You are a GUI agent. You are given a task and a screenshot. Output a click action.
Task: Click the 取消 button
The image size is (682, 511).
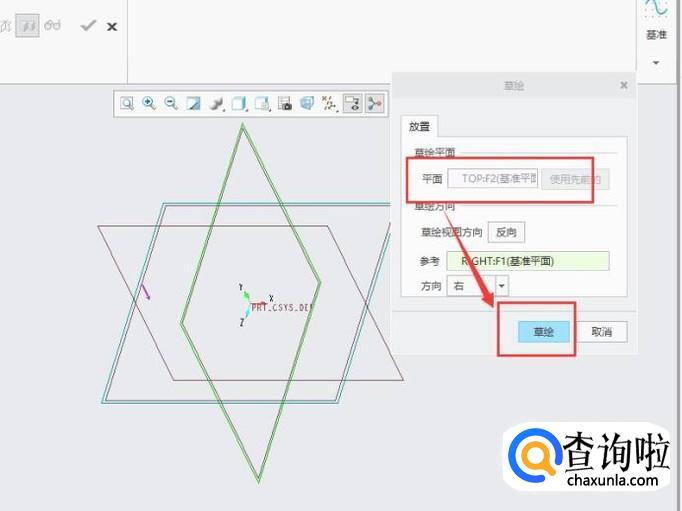602,332
